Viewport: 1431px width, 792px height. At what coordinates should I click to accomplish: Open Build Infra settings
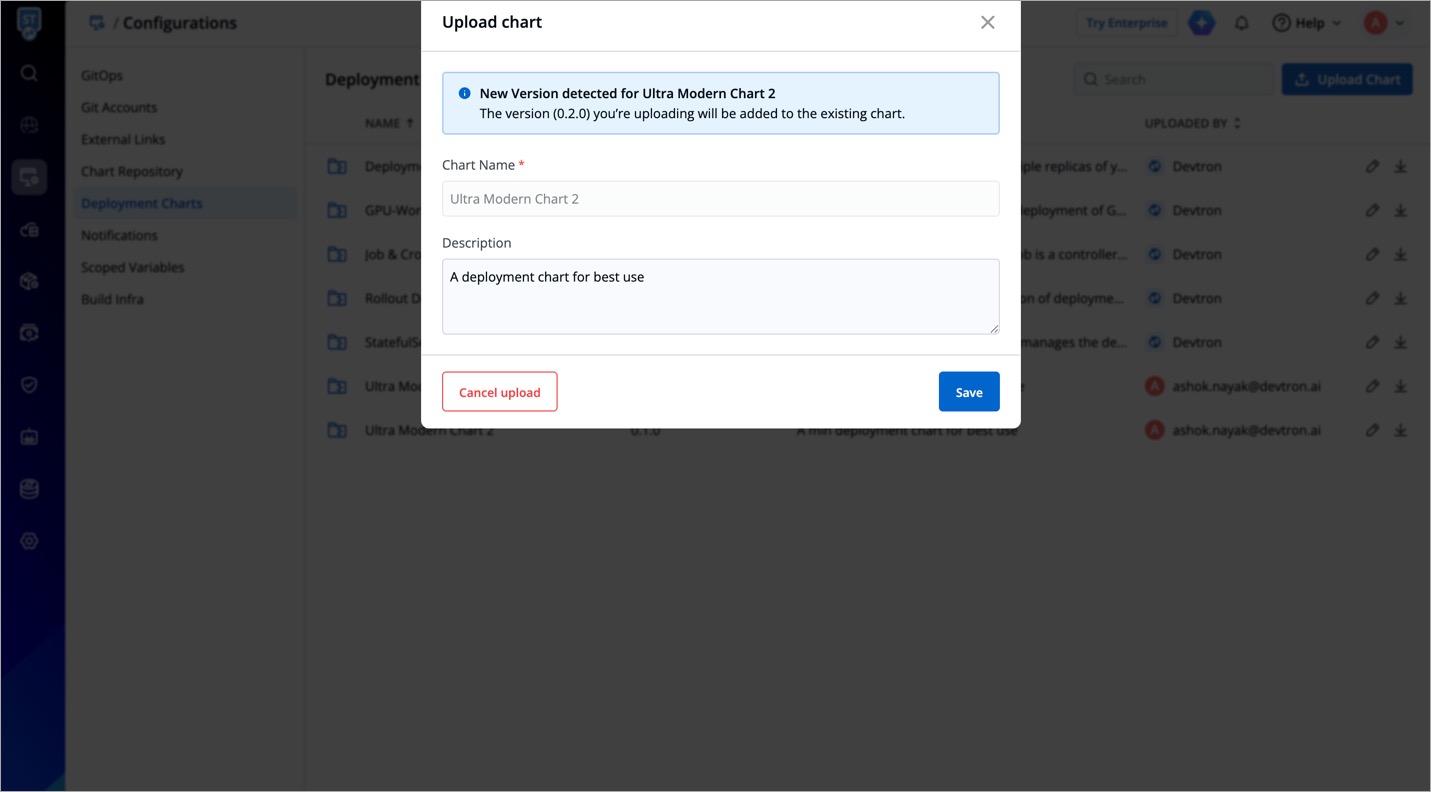click(112, 299)
